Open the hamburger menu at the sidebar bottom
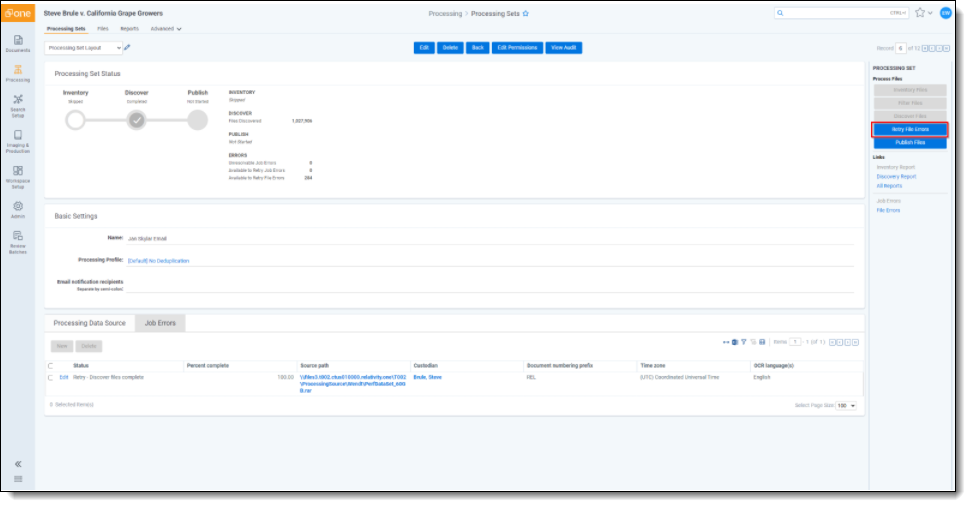The width and height of the screenshot is (971, 507). 18,479
